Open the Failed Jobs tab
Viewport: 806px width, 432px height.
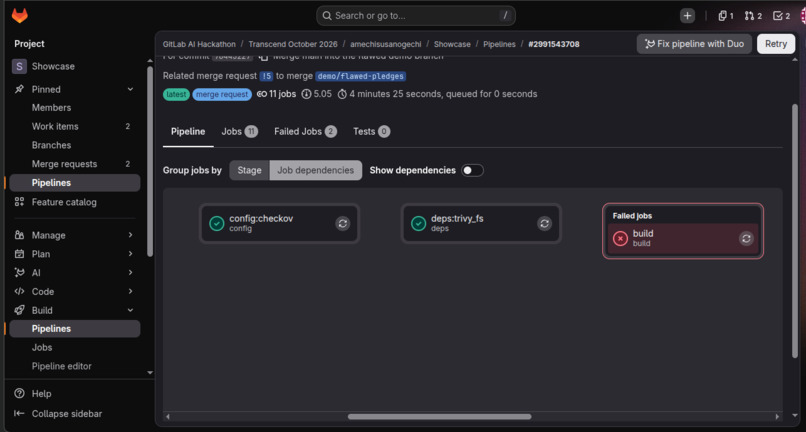(x=305, y=132)
